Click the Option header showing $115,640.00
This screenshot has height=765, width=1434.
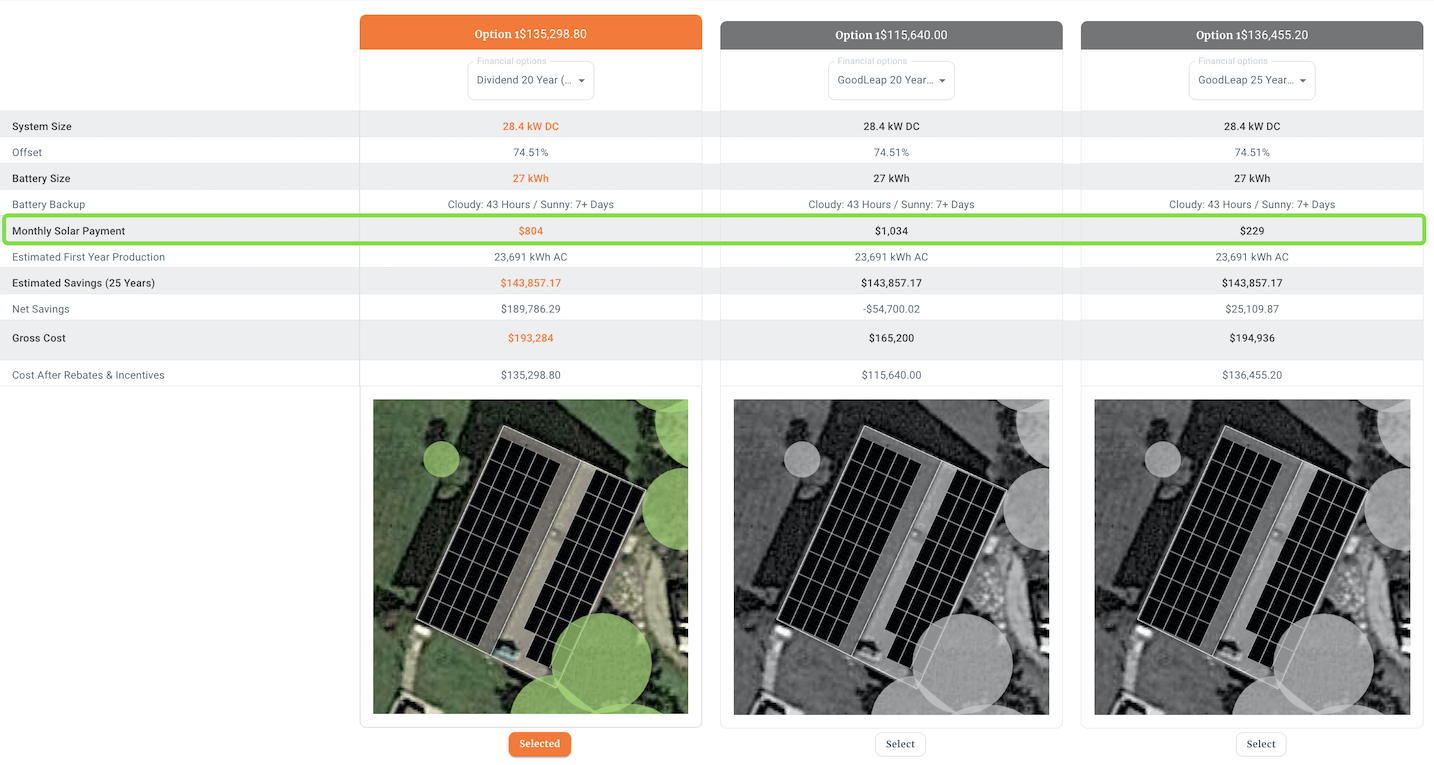890,34
